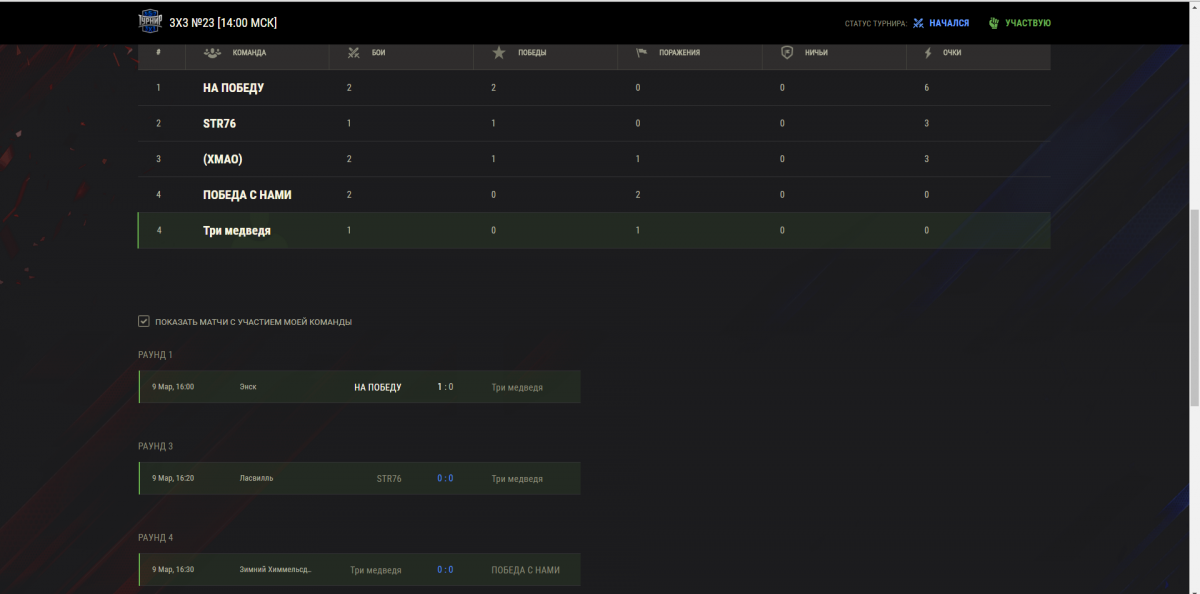Click the 9 Мар, 16:30 match time
The width and height of the screenshot is (1200, 594).
click(x=173, y=570)
